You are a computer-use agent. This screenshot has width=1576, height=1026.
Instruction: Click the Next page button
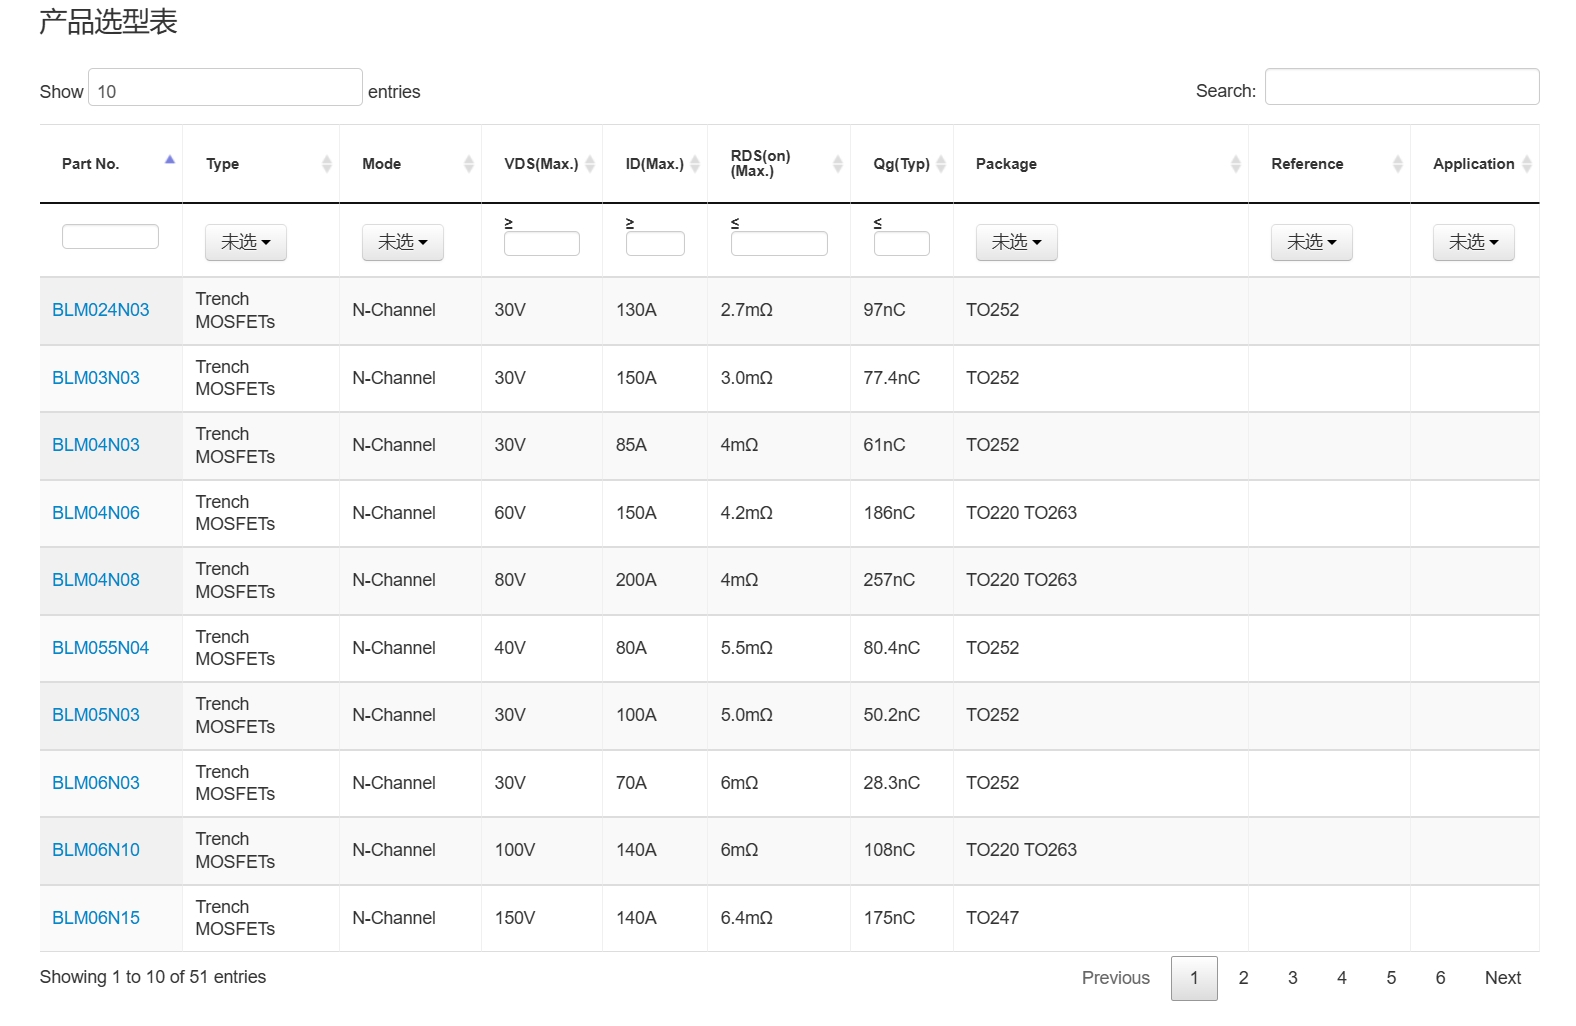pyautogui.click(x=1502, y=978)
